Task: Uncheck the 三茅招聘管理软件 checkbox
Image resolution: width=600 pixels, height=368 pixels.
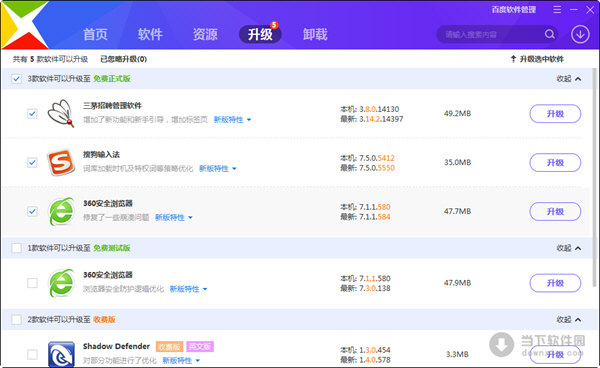Action: click(32, 114)
